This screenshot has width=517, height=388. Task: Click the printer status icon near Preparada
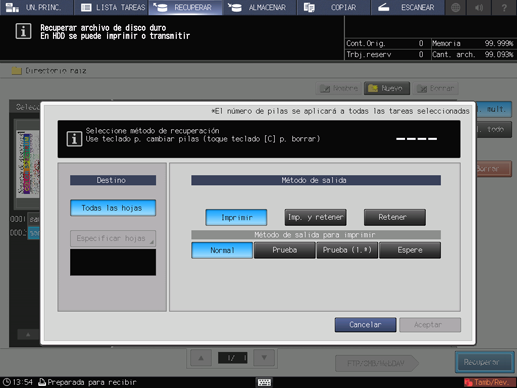pos(42,382)
